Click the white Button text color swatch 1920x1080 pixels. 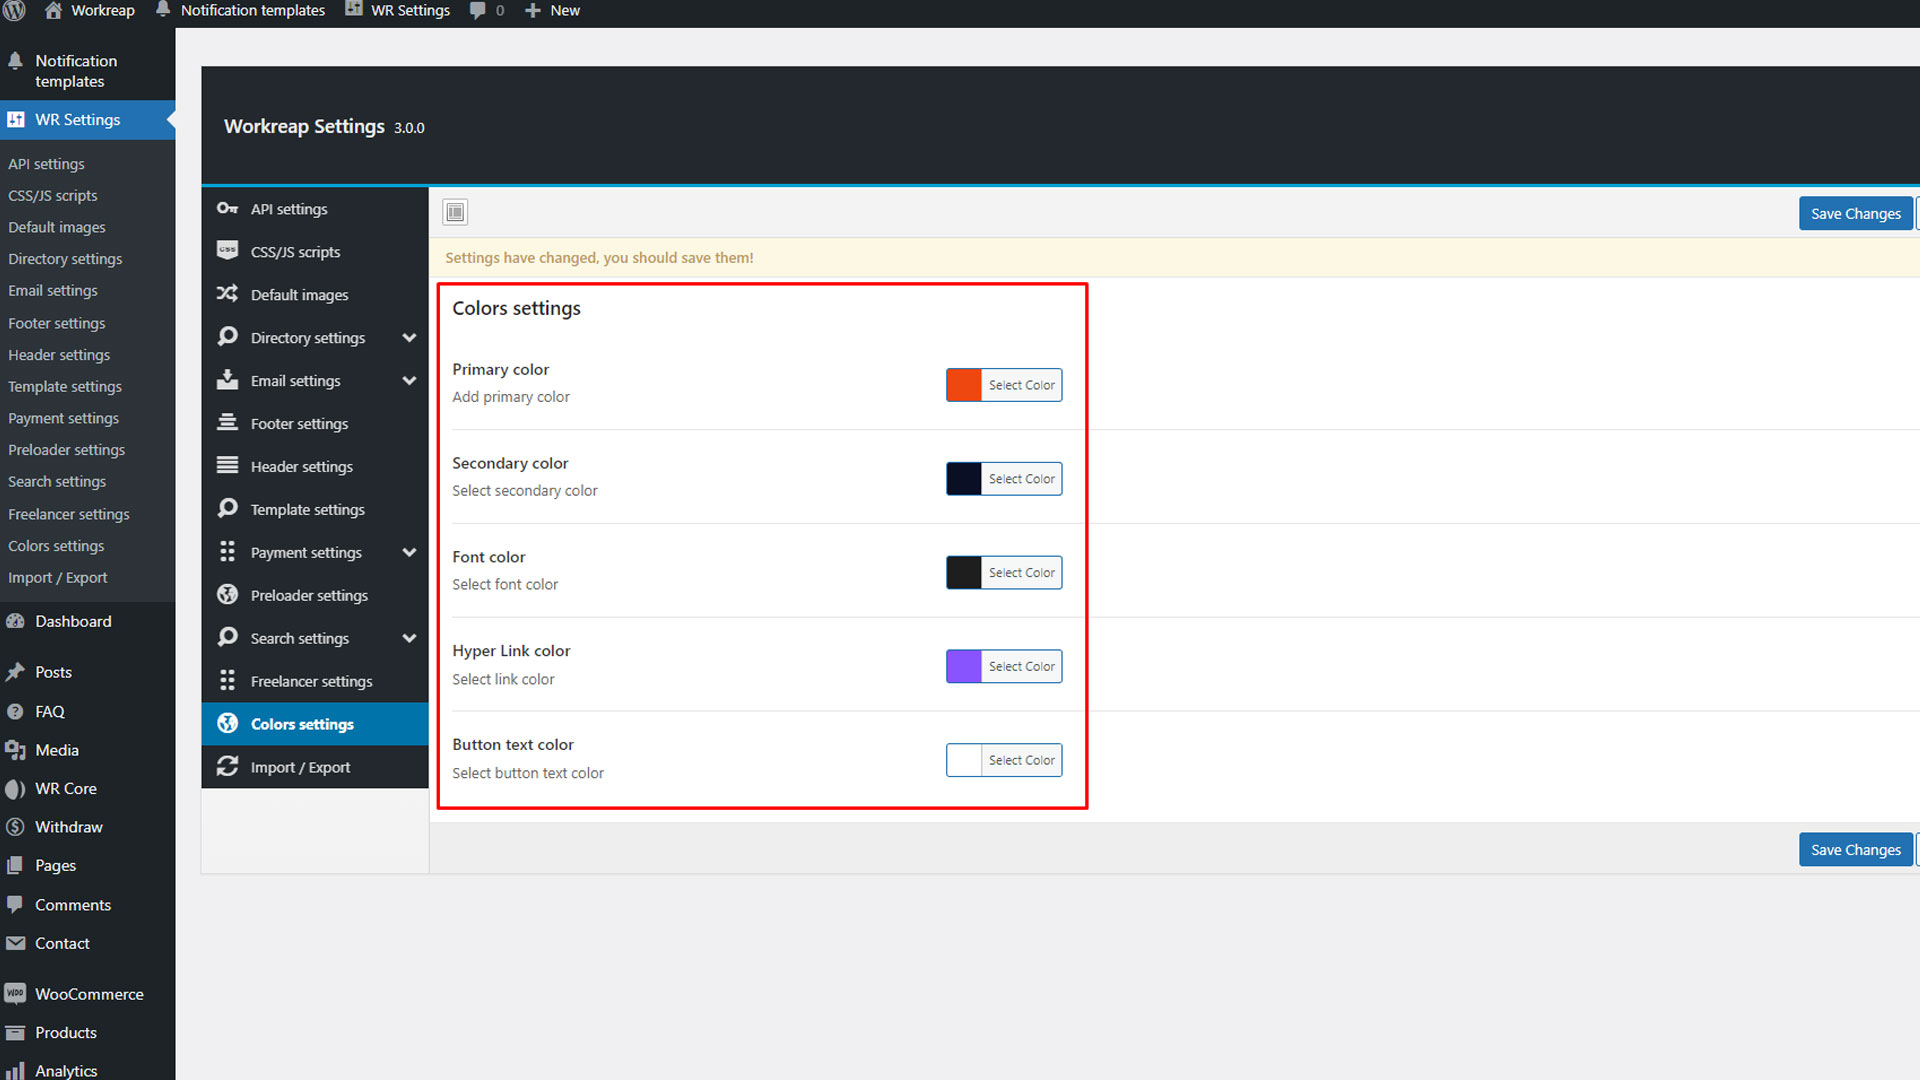pos(964,760)
